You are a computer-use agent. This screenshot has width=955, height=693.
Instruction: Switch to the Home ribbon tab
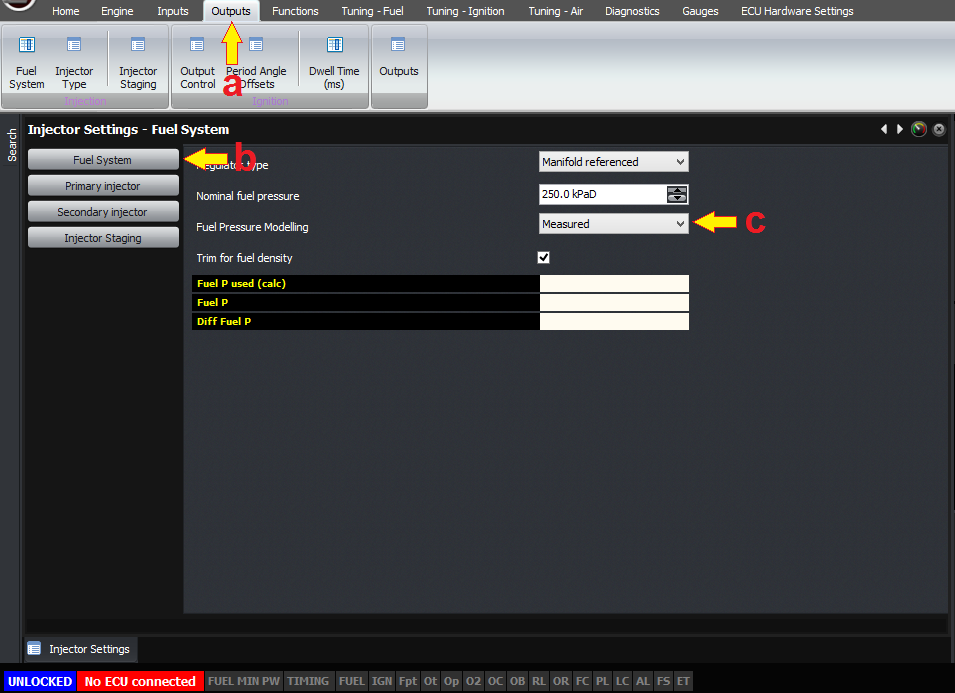pos(65,11)
